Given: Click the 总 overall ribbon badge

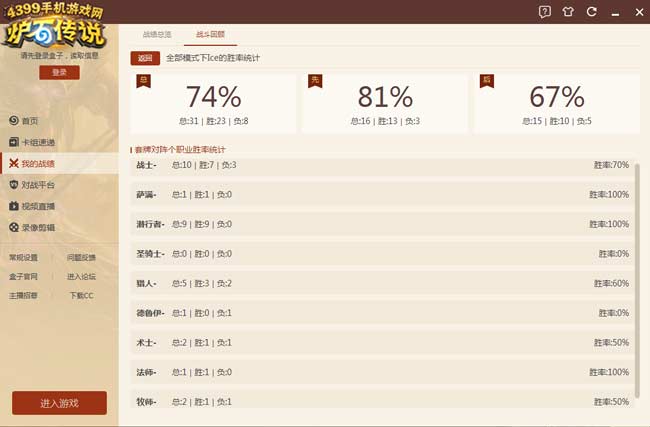Looking at the screenshot, I should tap(143, 80).
